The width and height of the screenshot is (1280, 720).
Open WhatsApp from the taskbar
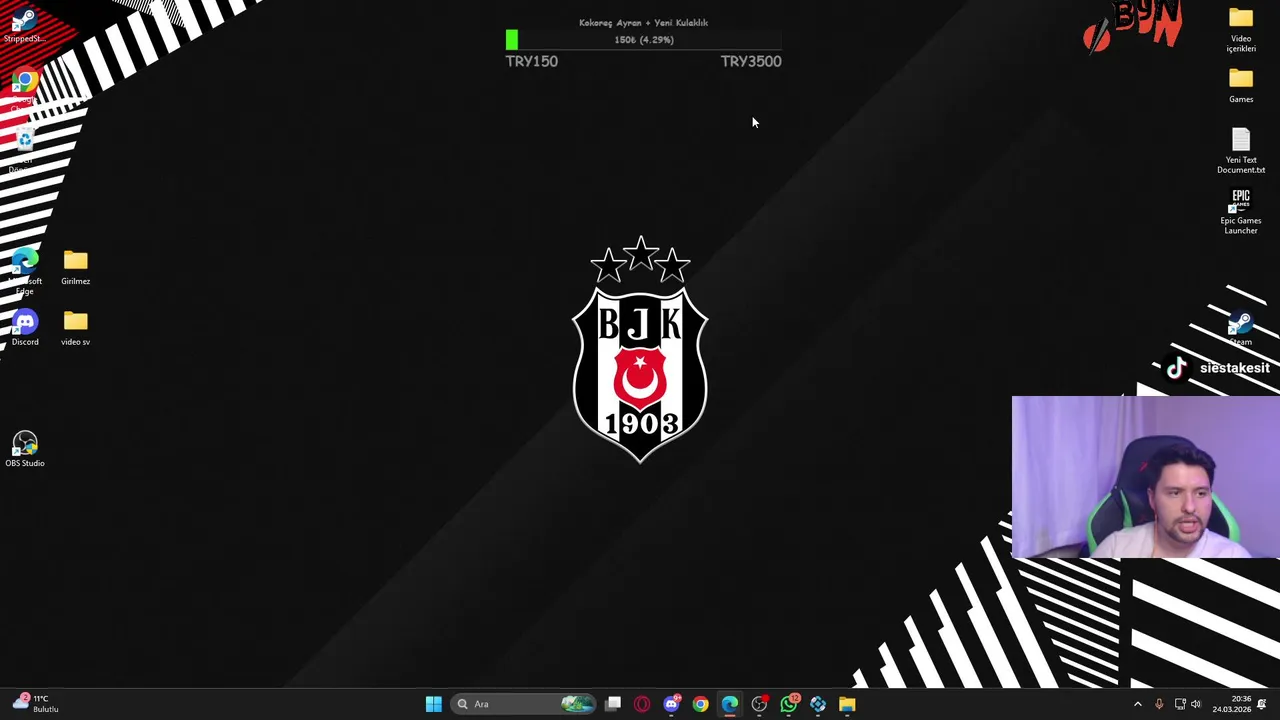point(789,704)
